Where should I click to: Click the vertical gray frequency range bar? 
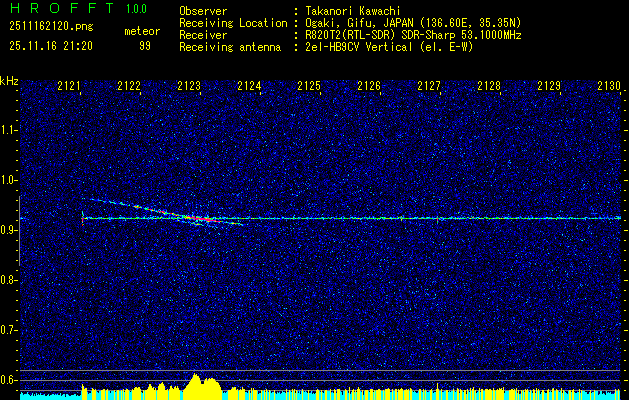[19, 231]
